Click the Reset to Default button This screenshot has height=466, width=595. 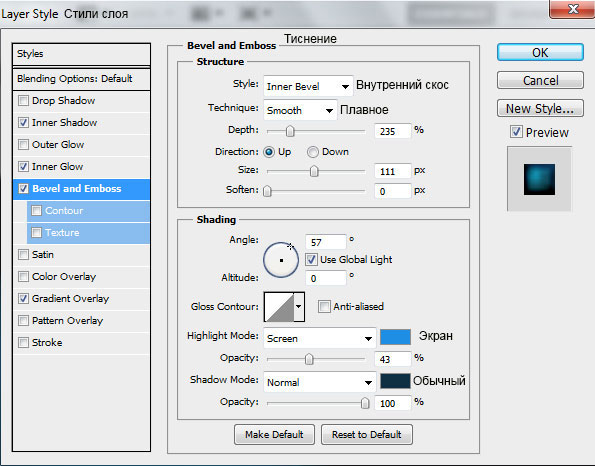coord(367,434)
